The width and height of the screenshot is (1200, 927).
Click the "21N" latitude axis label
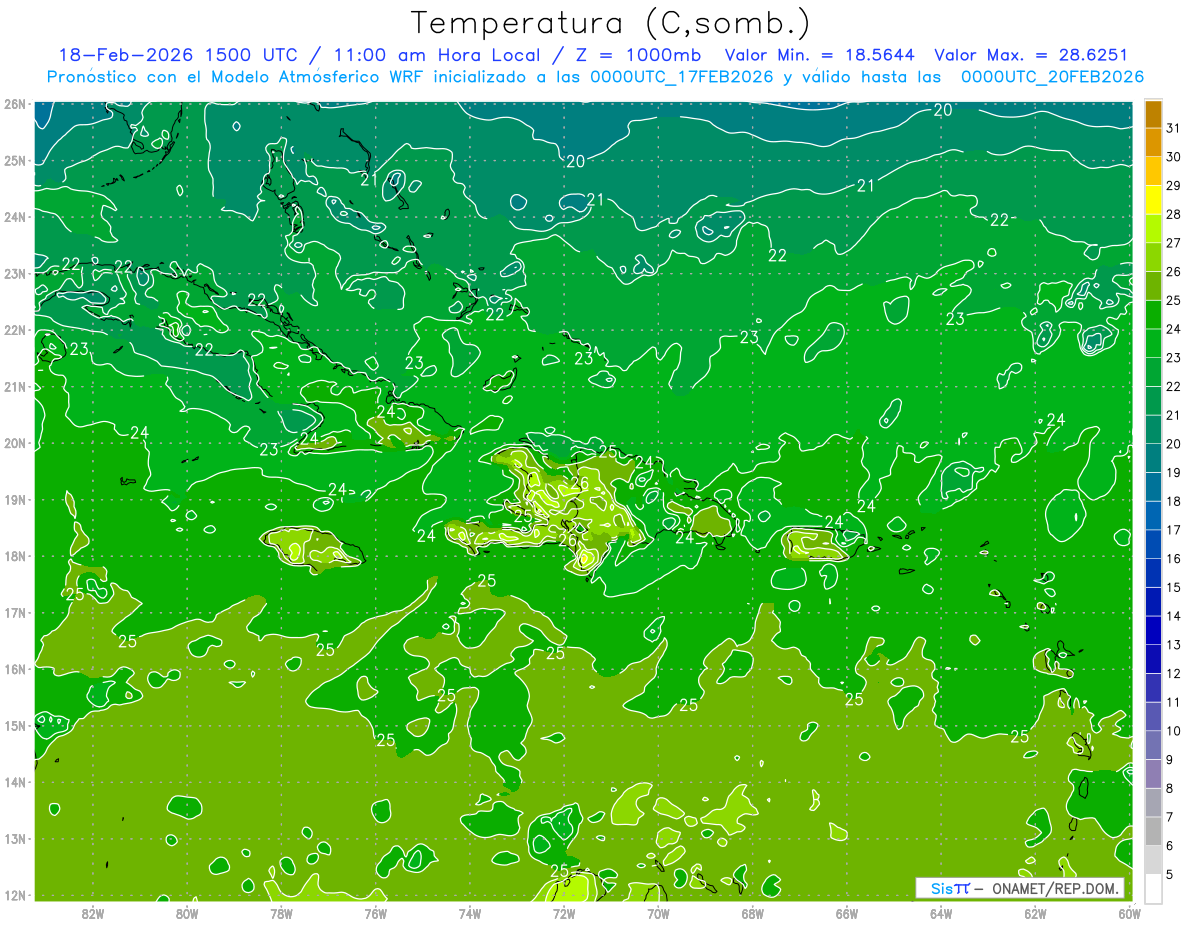(x=14, y=387)
